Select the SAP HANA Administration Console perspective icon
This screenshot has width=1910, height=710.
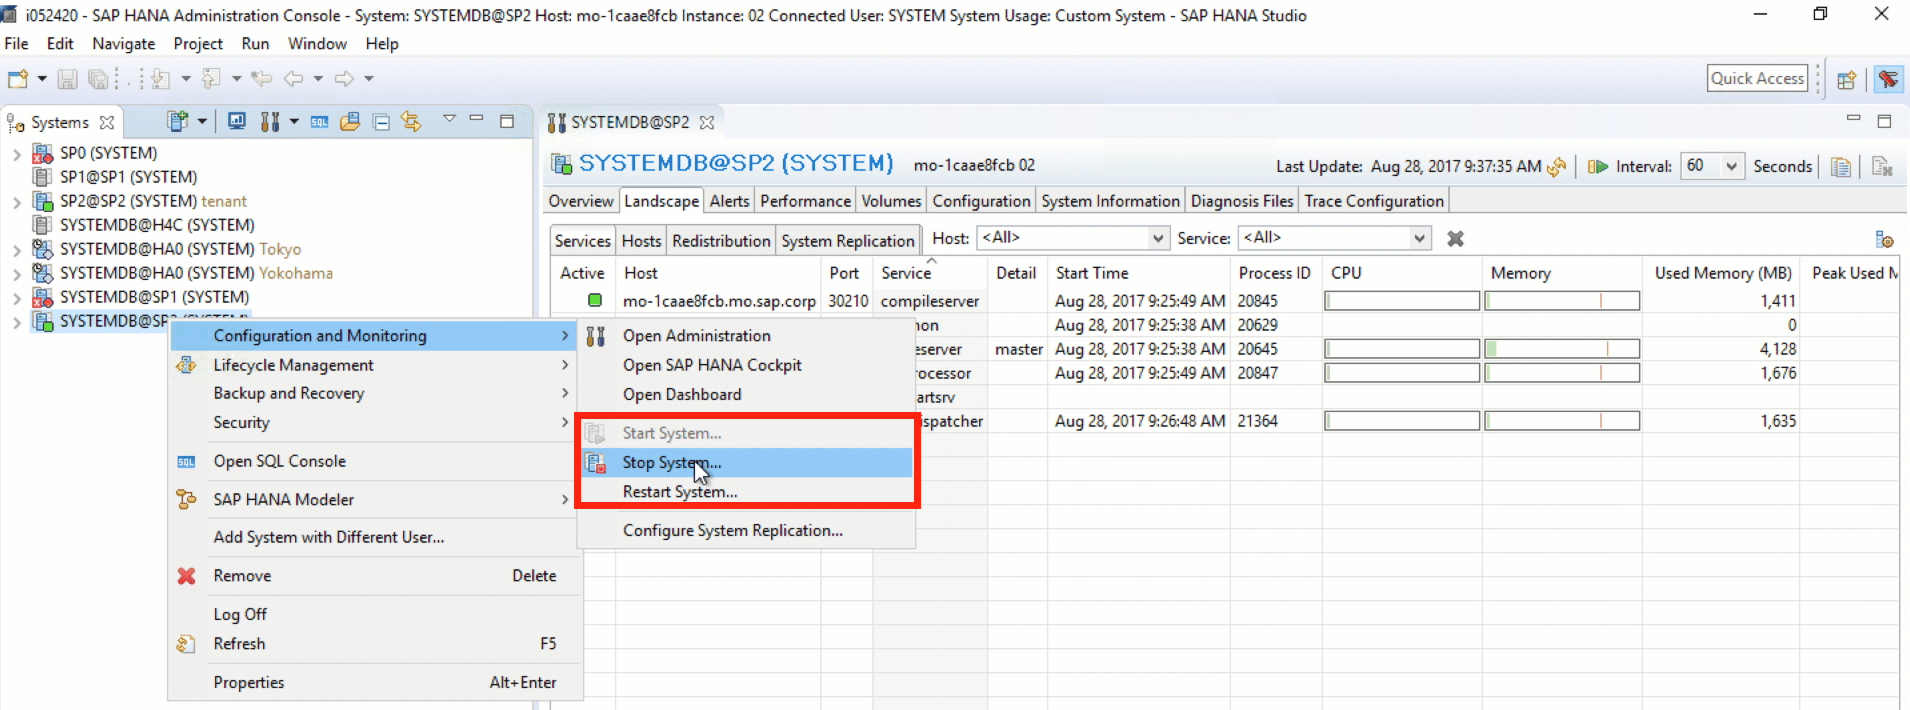pos(1889,79)
